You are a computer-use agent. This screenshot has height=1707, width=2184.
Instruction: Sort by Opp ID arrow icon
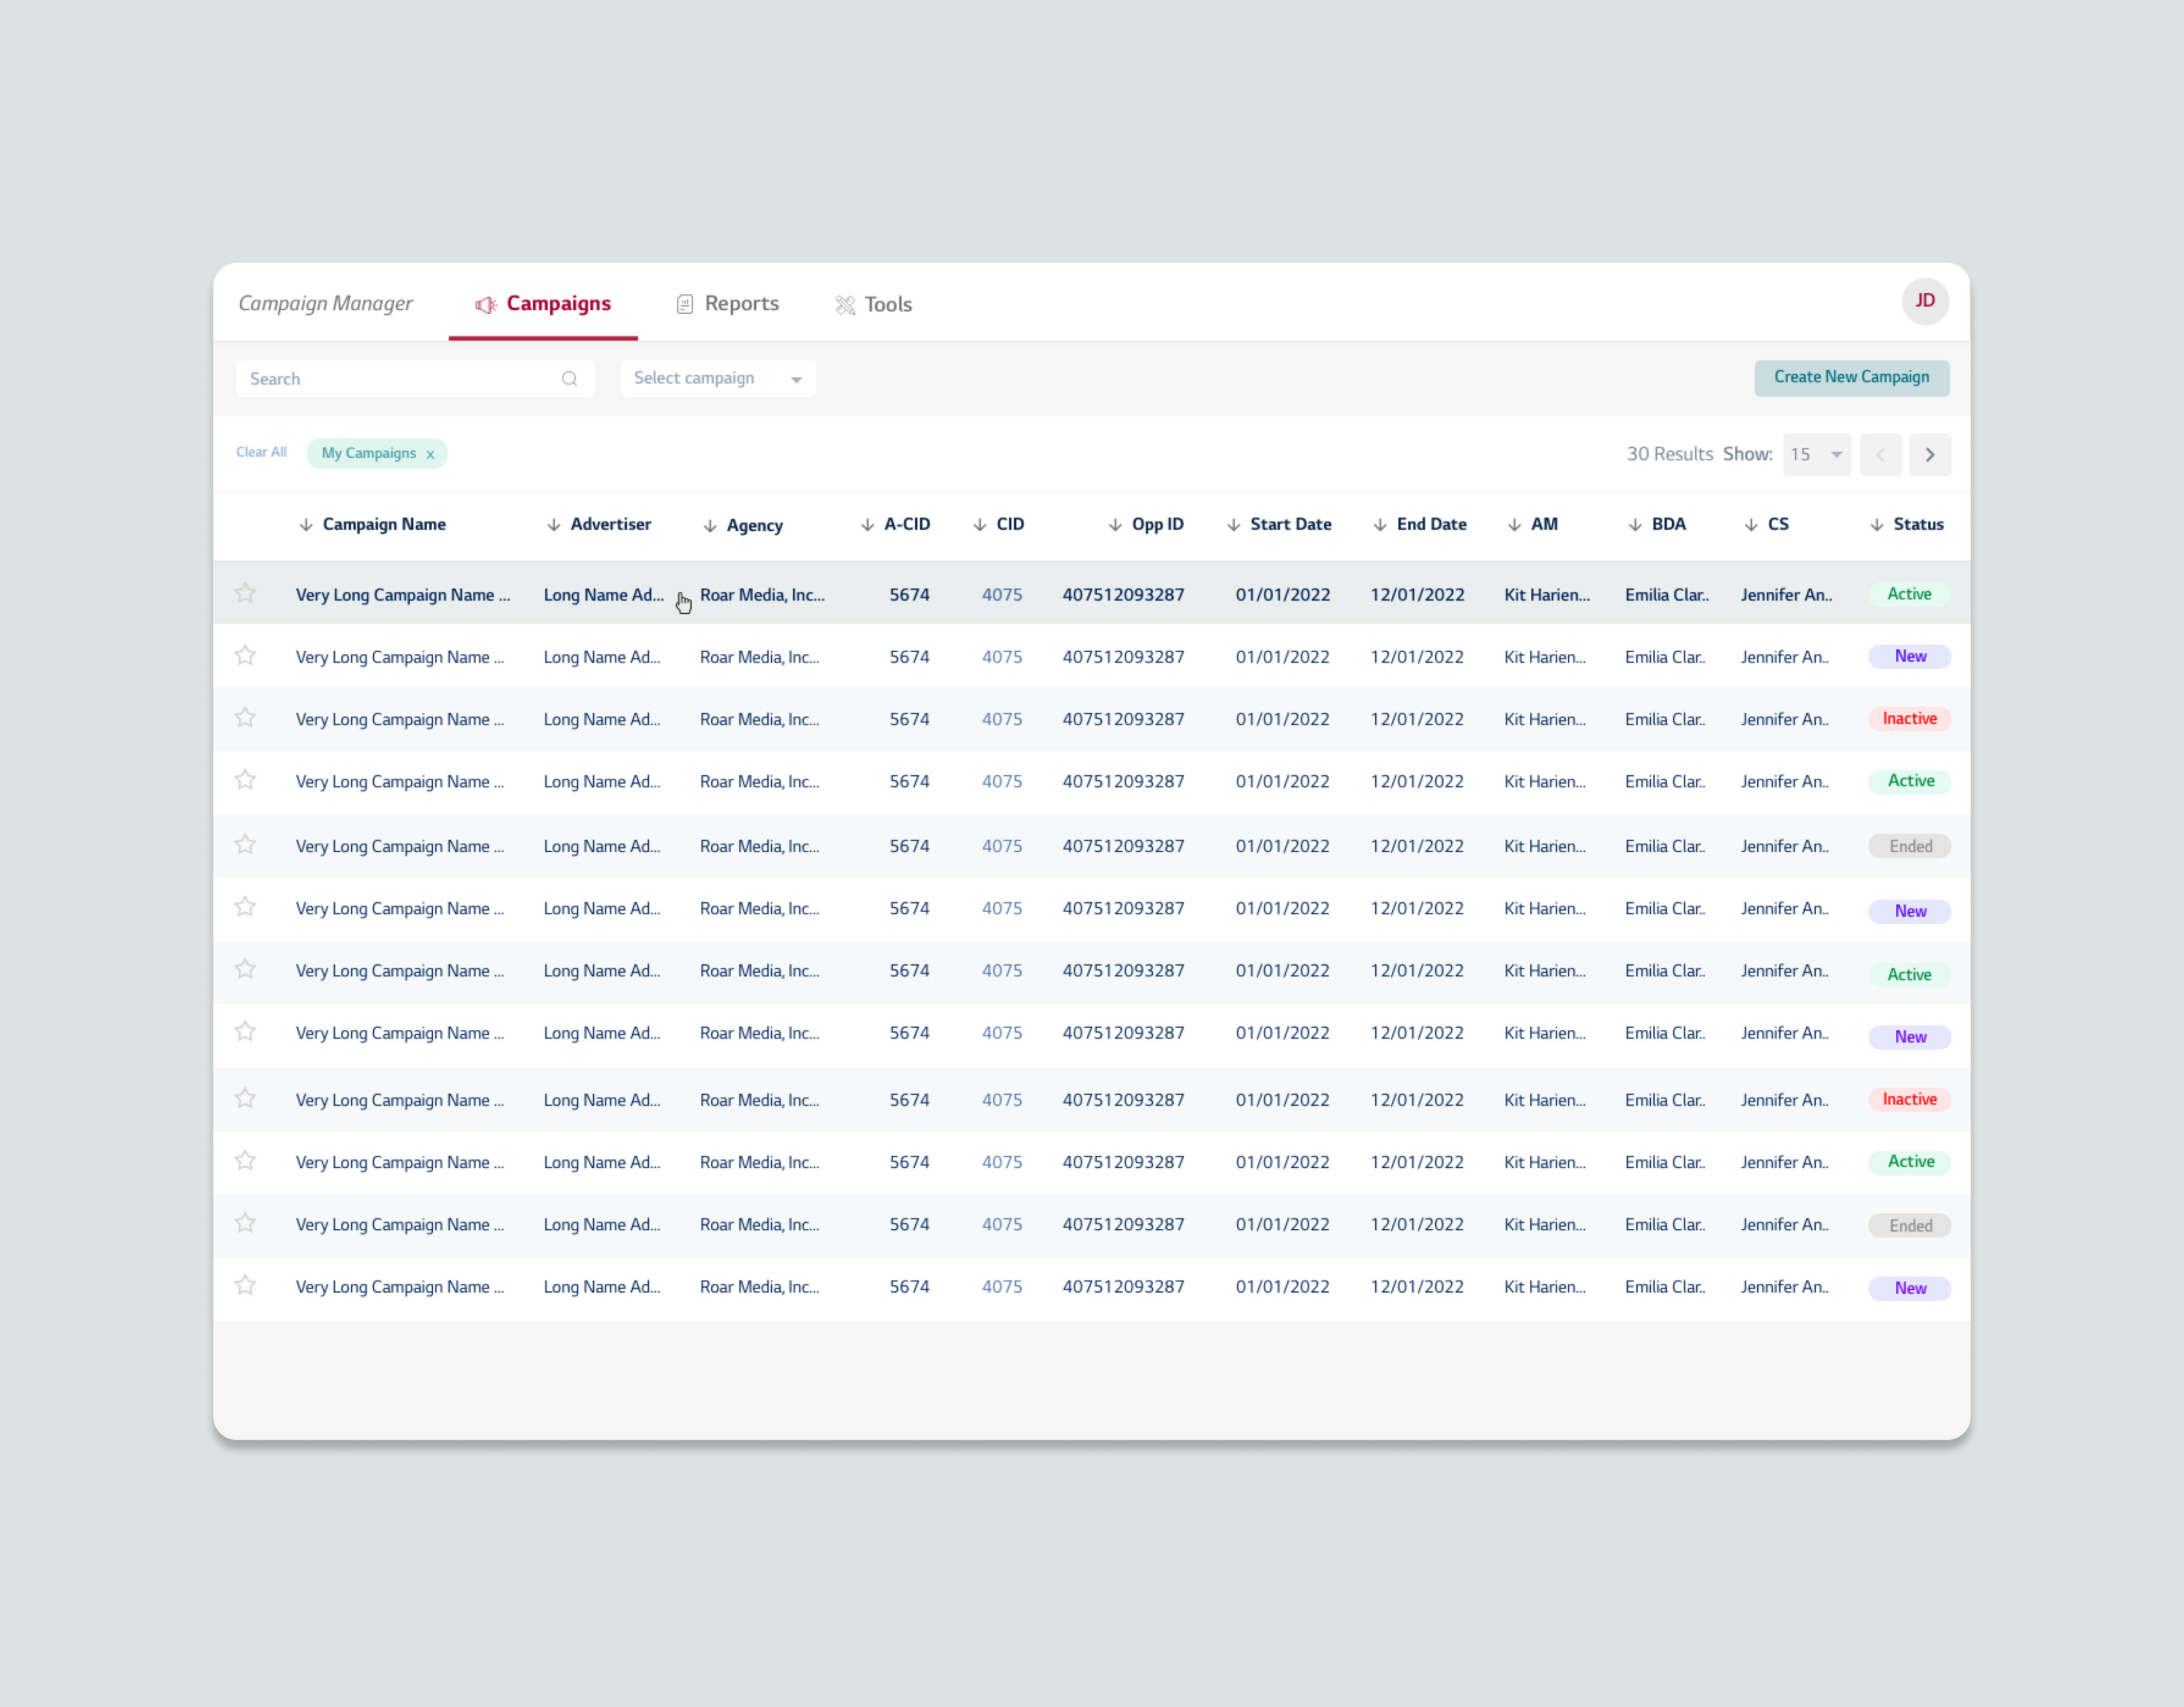[1115, 525]
